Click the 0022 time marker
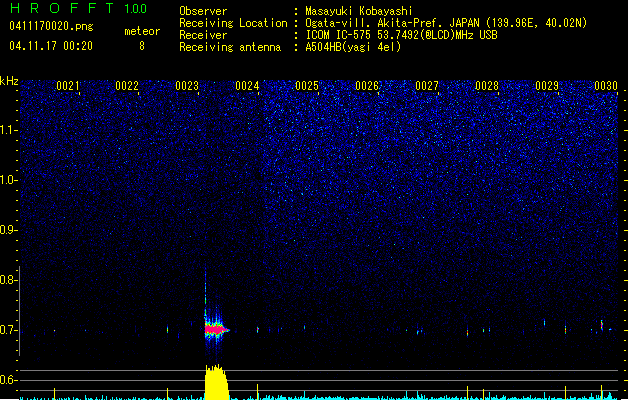Image resolution: width=629 pixels, height=400 pixels. point(127,86)
